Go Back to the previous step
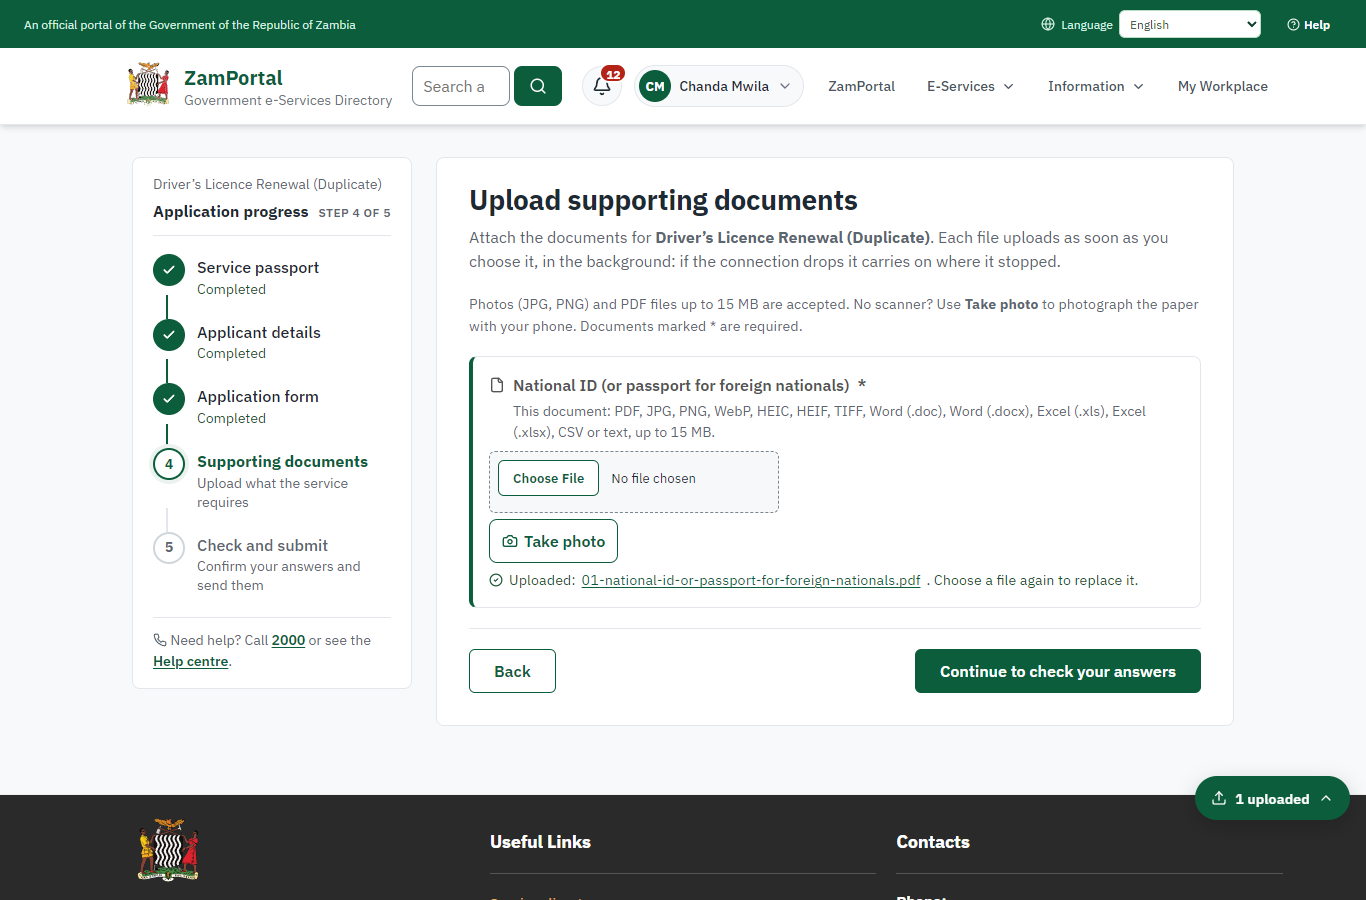This screenshot has height=900, width=1366. (512, 671)
